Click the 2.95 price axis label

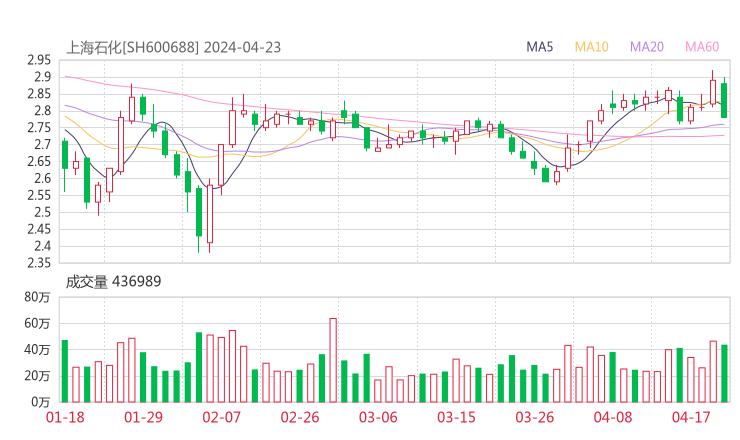[x=39, y=60]
